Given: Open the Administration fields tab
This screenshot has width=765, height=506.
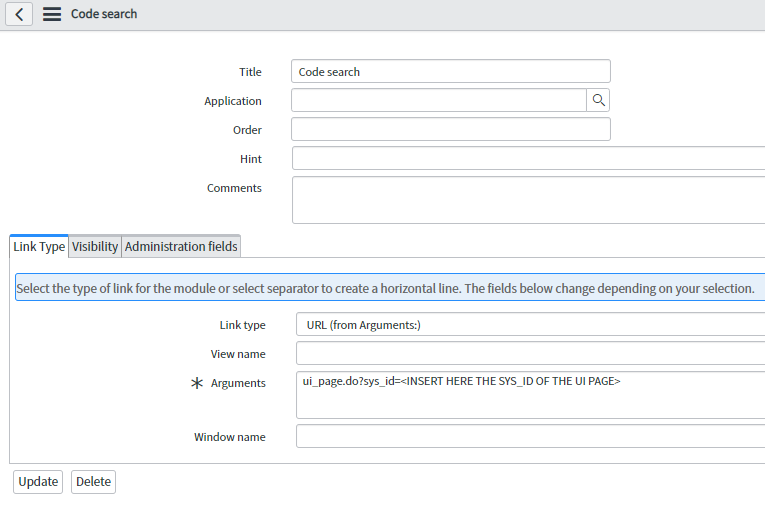Looking at the screenshot, I should coord(181,246).
